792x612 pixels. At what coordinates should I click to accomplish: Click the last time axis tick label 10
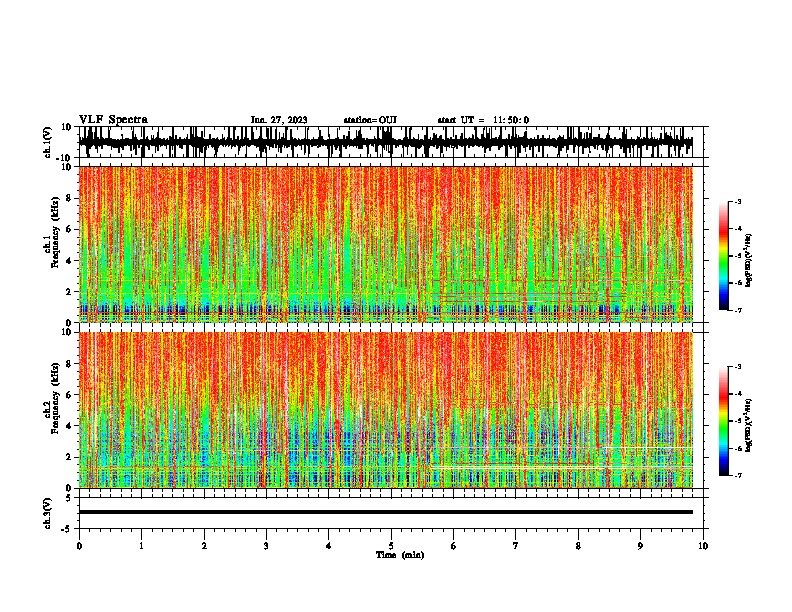pos(703,546)
